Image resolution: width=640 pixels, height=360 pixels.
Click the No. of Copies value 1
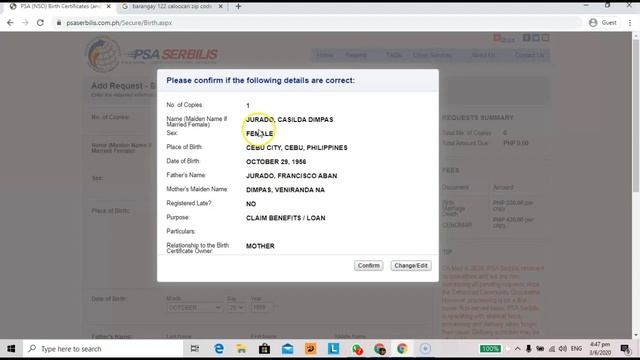coord(248,105)
